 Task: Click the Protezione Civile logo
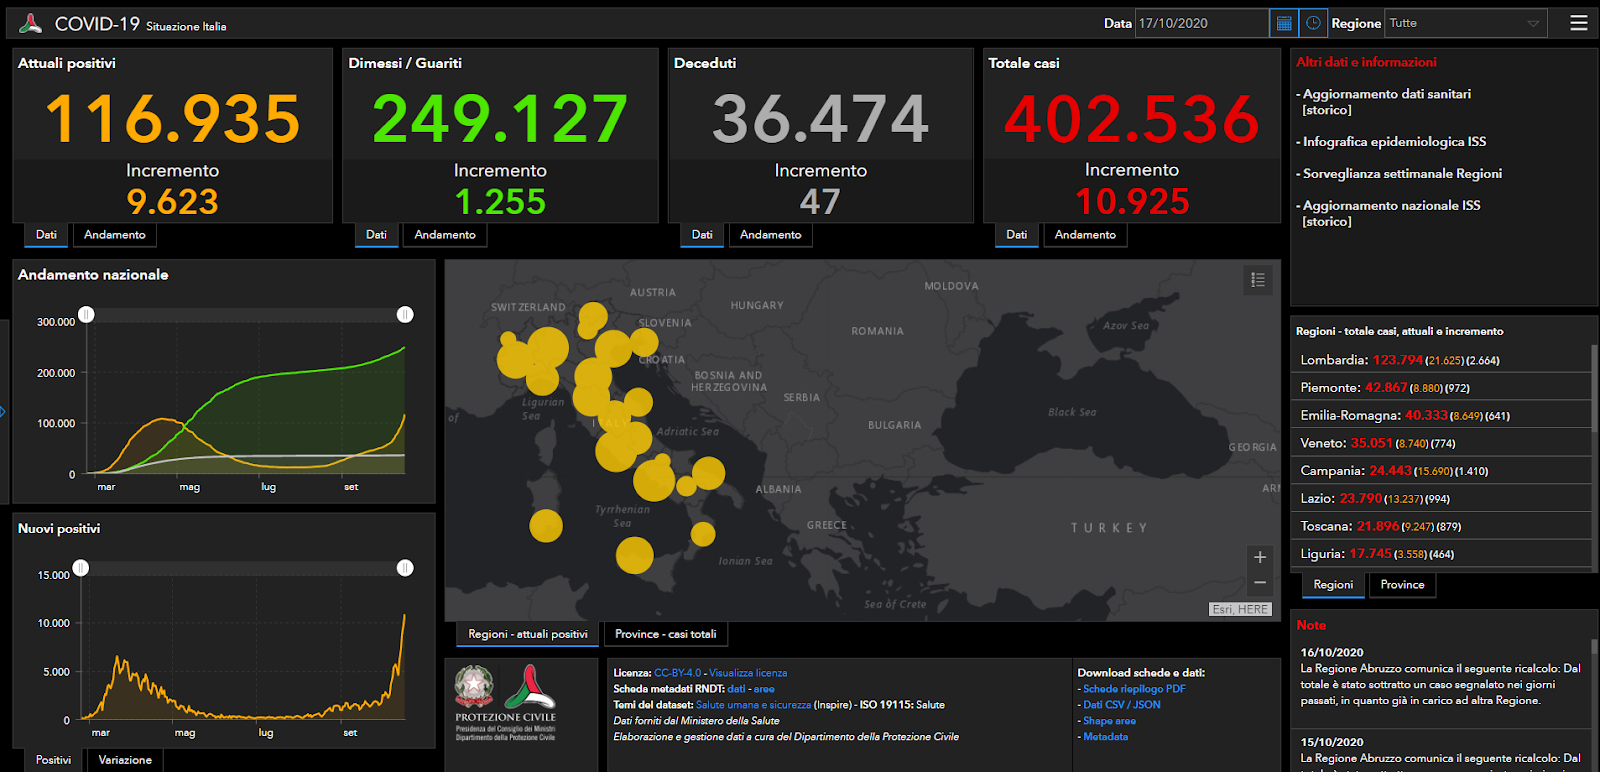(530, 686)
